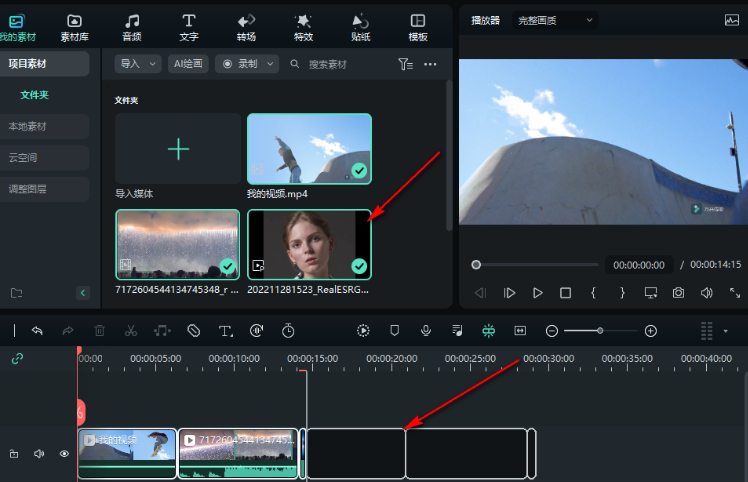The width and height of the screenshot is (748, 482).
Task: Click the microphone voiceover record icon
Action: coord(425,330)
